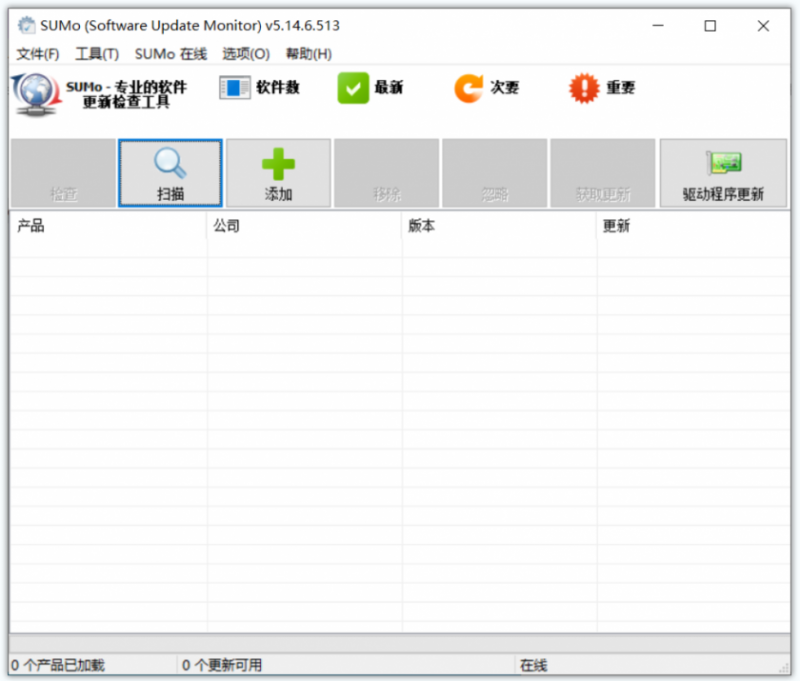Click the SUMo app icon in title bar

[x=26, y=25]
